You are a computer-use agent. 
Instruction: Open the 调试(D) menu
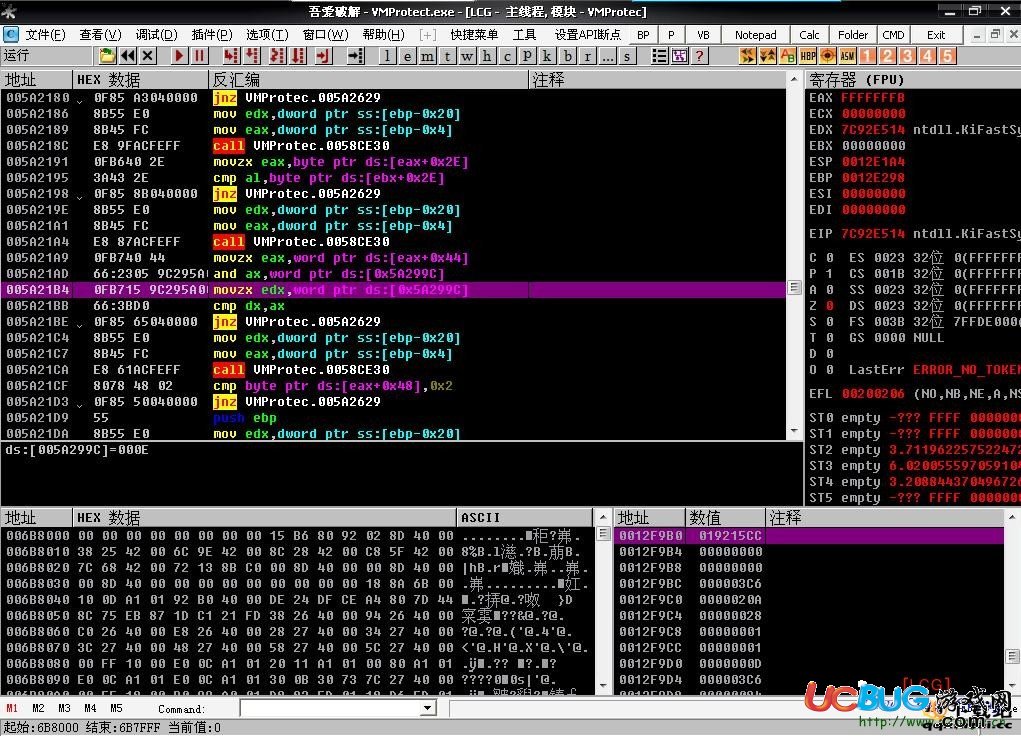tap(156, 35)
